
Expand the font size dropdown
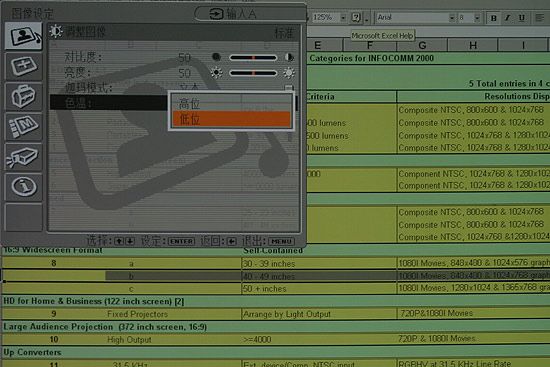click(477, 18)
